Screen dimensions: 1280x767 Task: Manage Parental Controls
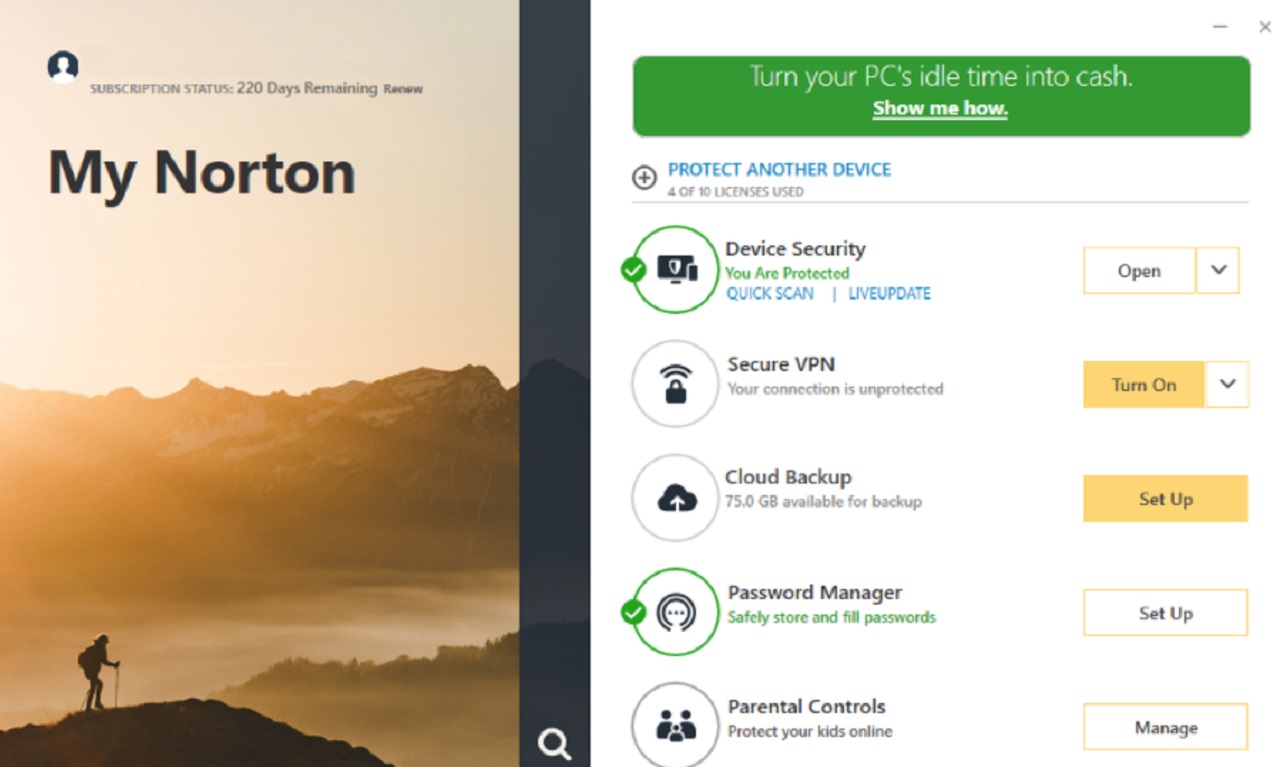[x=1166, y=727]
